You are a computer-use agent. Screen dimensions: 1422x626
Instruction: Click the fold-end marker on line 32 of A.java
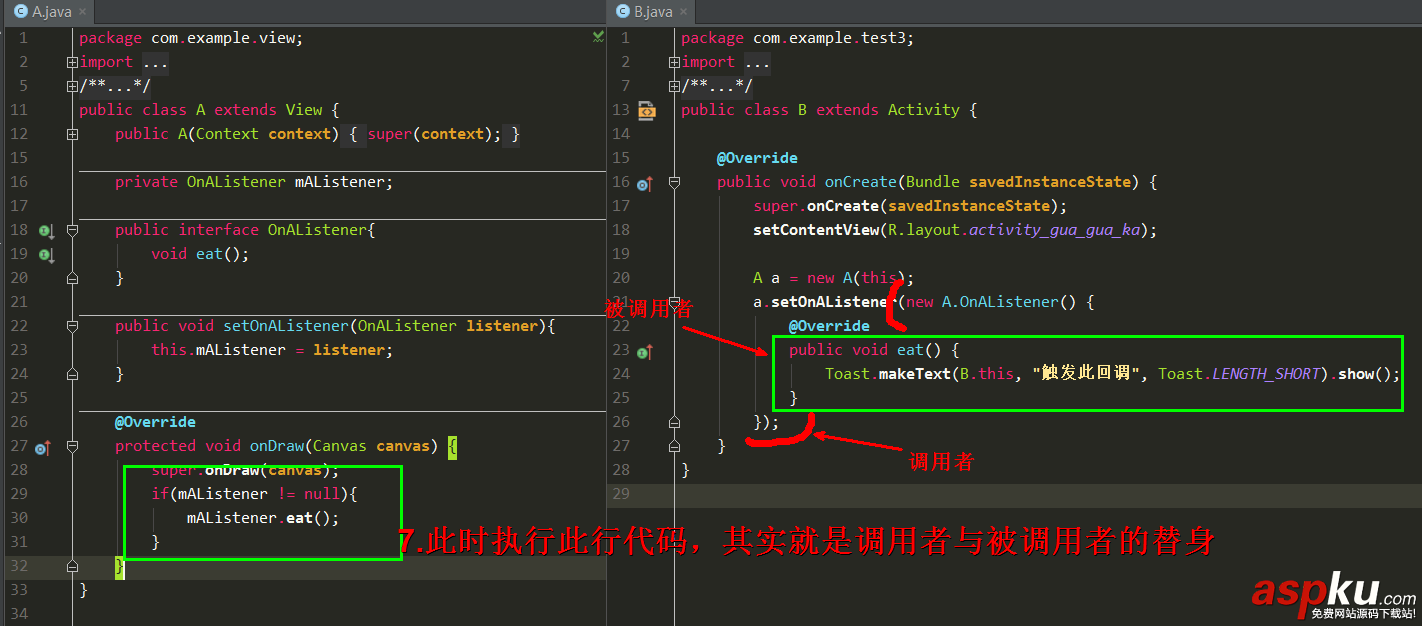coord(72,566)
